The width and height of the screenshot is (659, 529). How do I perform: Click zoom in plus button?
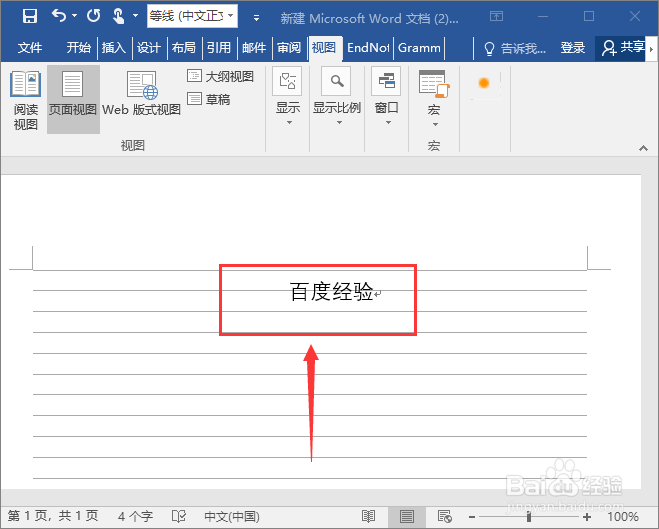click(x=587, y=517)
